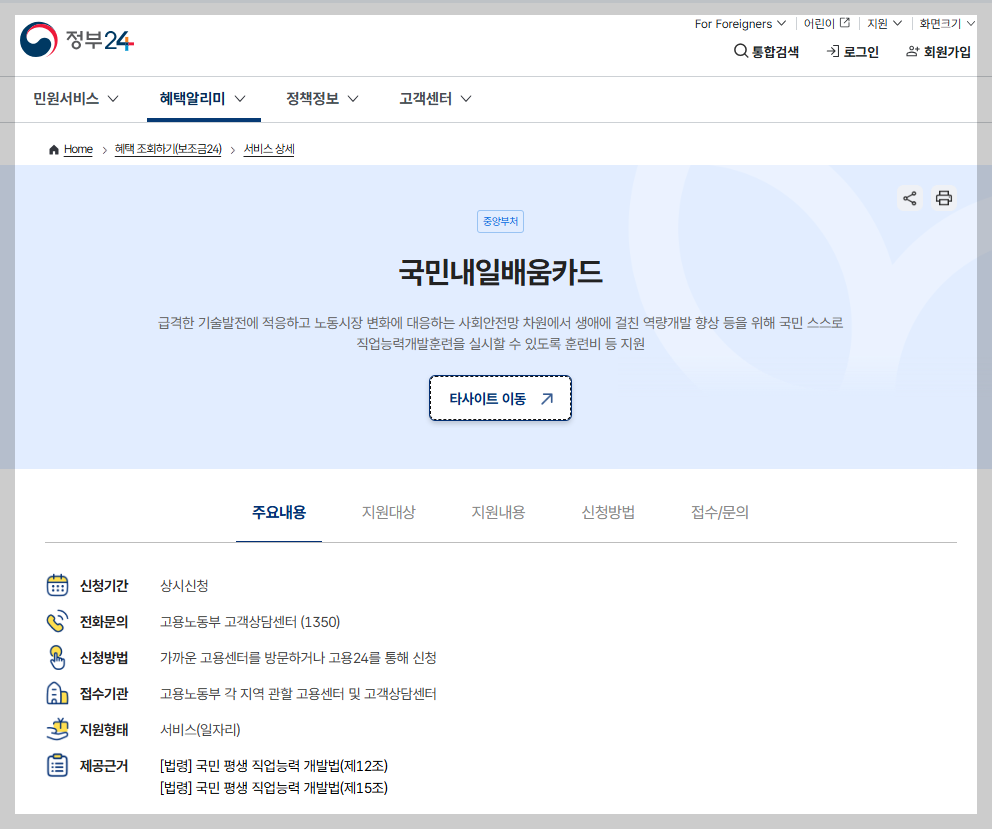Open the 화면크기 dropdown
992x829 pixels.
click(944, 23)
